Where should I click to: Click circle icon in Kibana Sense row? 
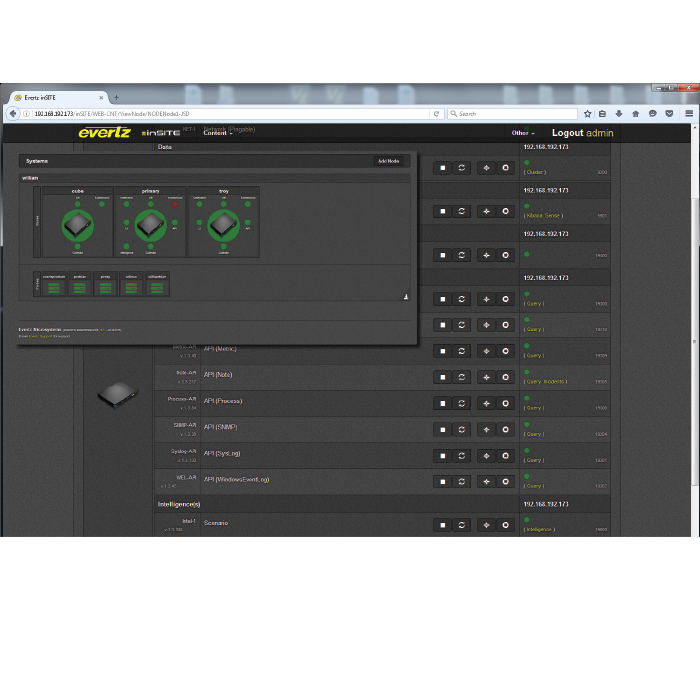[505, 211]
